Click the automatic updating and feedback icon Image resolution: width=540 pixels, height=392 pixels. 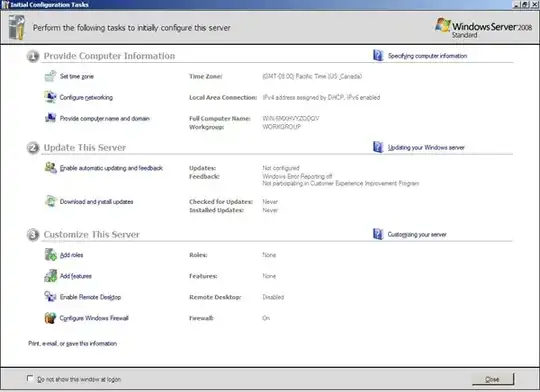point(51,168)
